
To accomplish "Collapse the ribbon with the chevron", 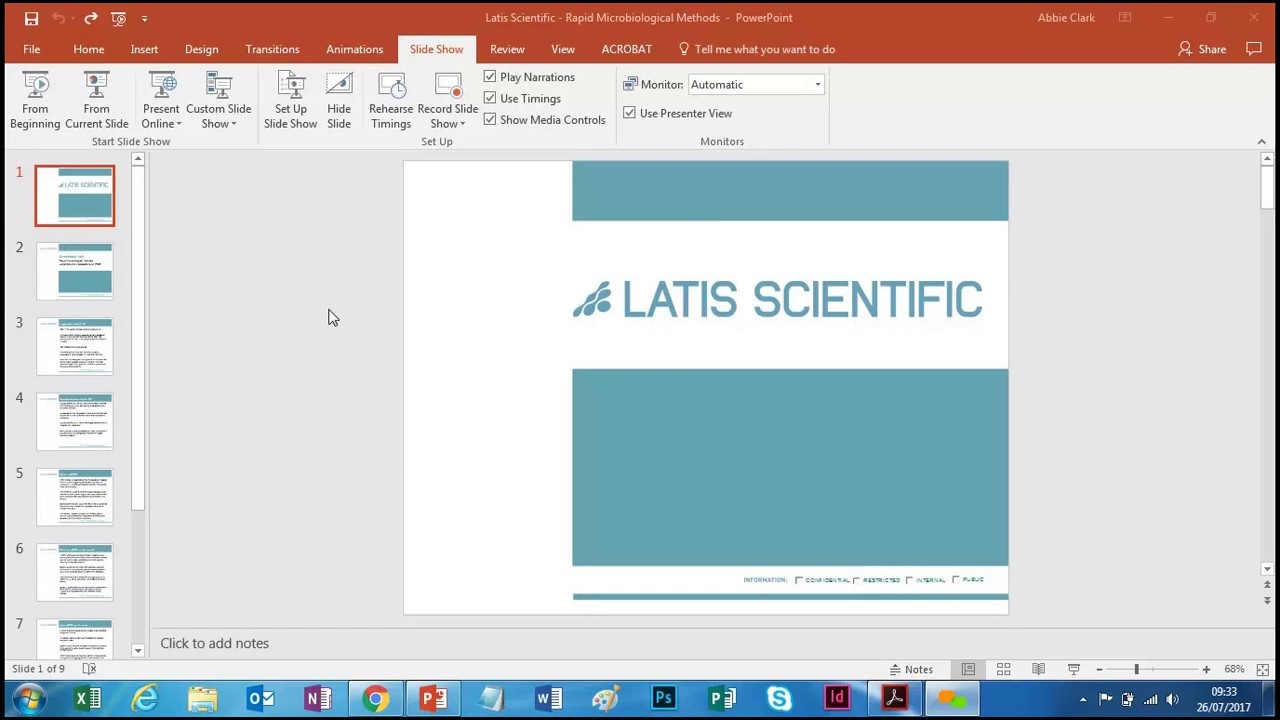I will [1261, 142].
